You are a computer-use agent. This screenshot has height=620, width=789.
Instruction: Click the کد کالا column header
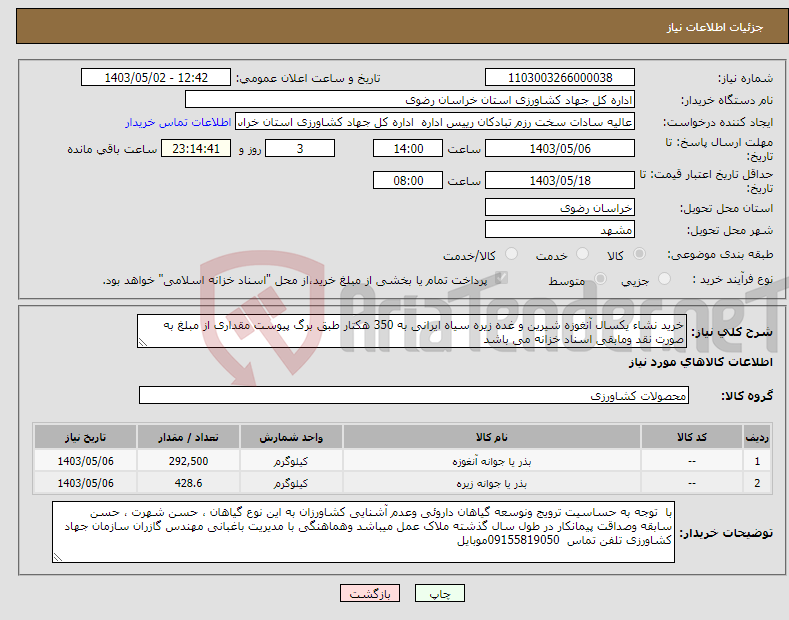point(692,437)
